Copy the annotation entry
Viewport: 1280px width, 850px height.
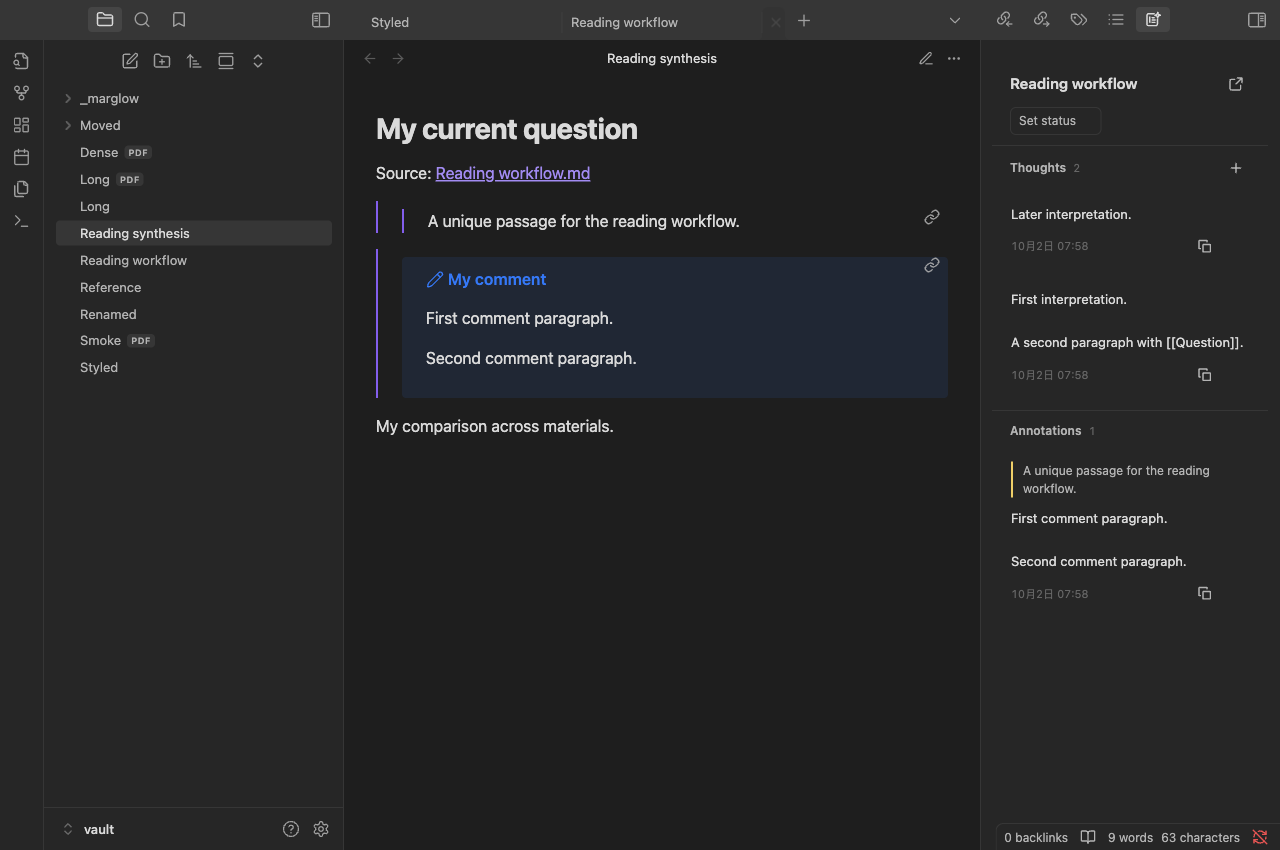coord(1205,594)
